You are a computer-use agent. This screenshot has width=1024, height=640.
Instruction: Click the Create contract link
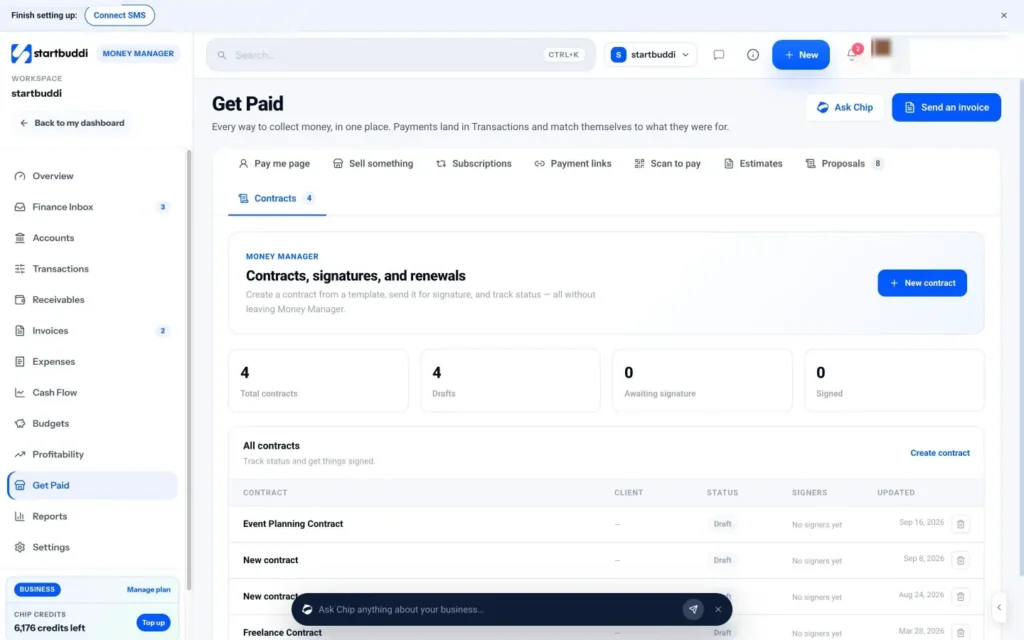[940, 453]
